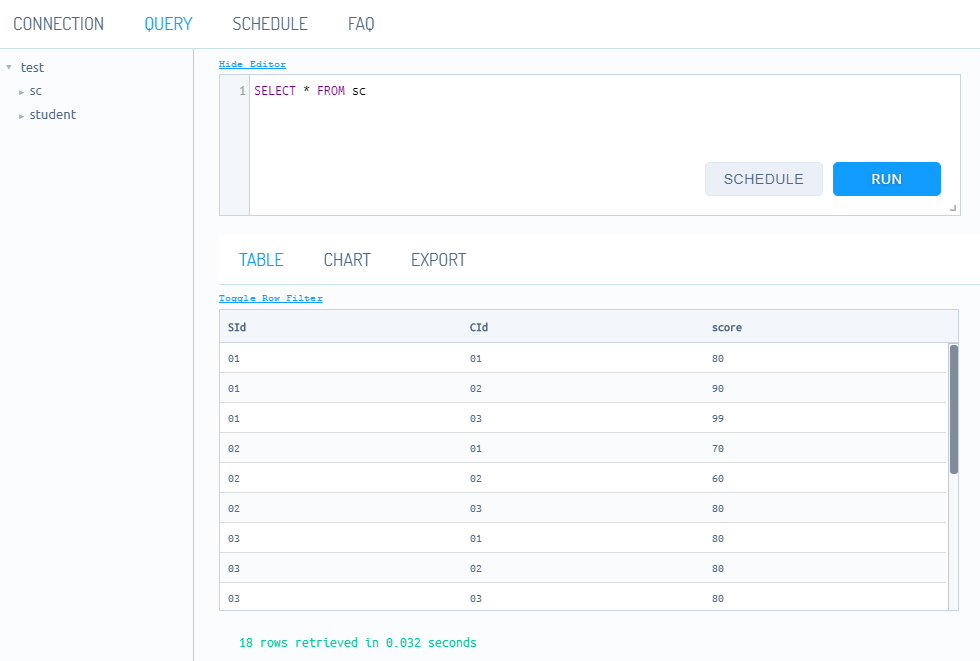Open the FAQ page

click(361, 24)
